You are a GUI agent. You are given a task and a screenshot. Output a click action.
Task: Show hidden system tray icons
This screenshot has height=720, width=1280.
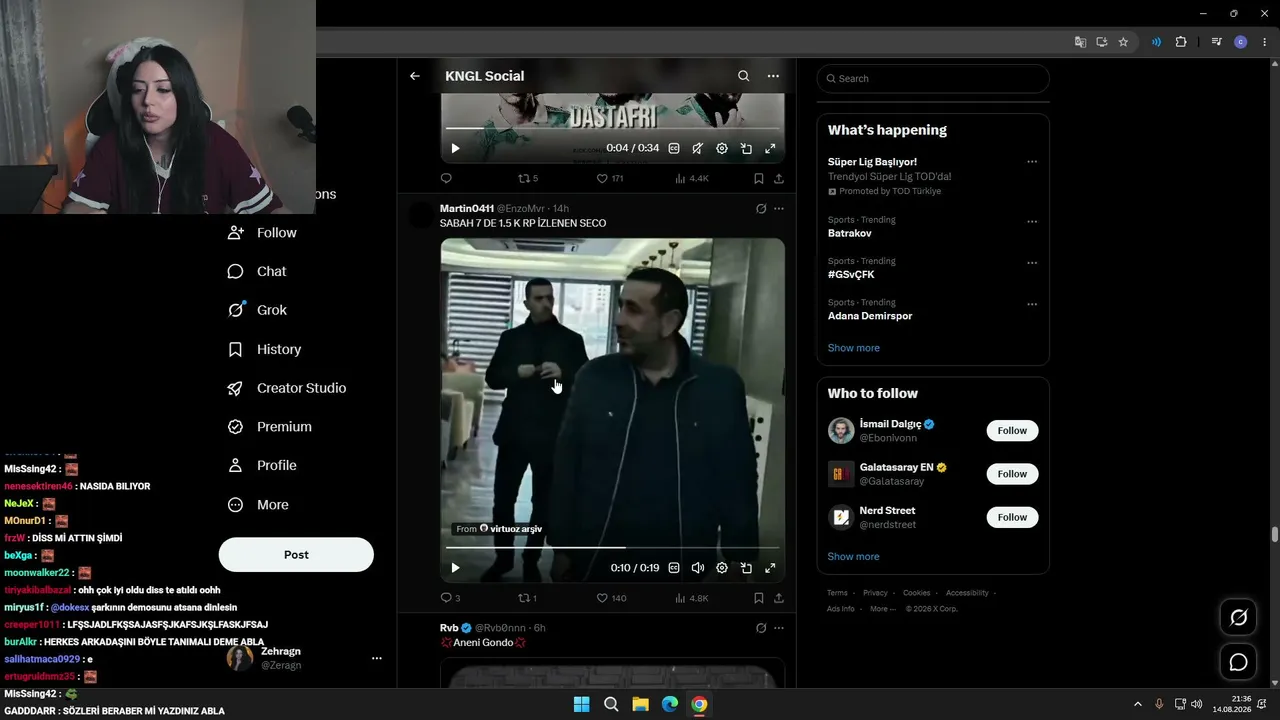1137,704
